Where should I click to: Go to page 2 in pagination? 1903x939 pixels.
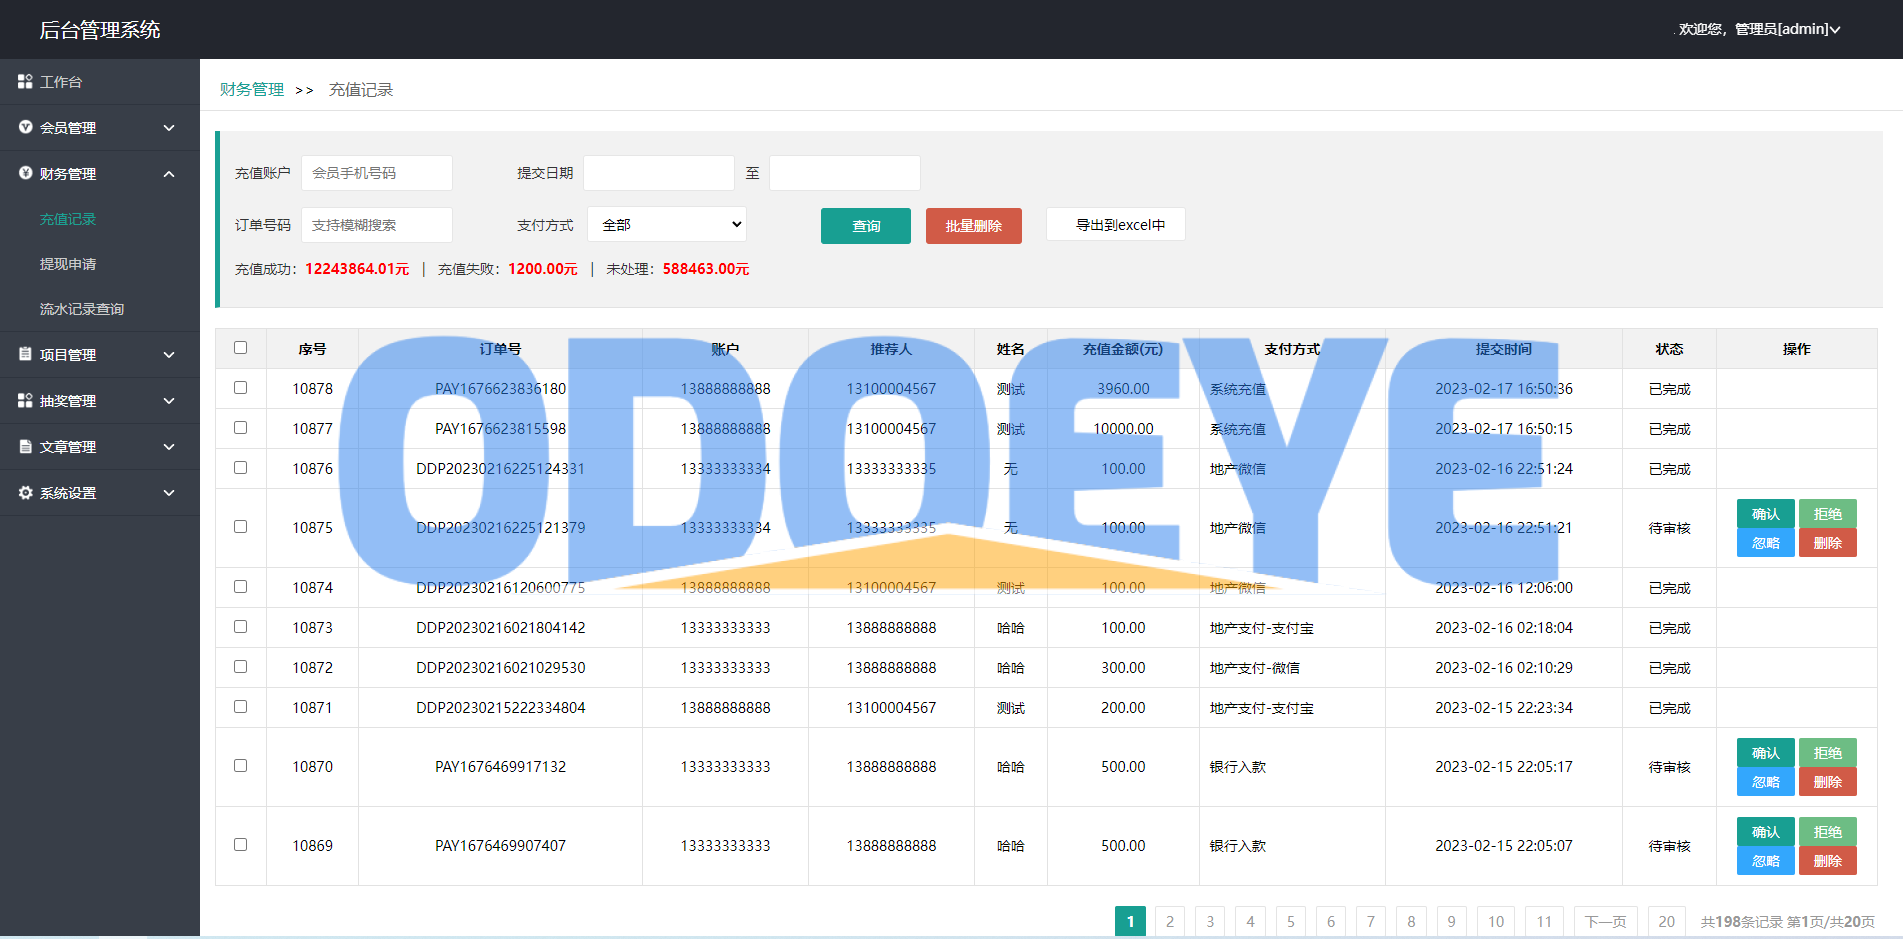point(1169,921)
